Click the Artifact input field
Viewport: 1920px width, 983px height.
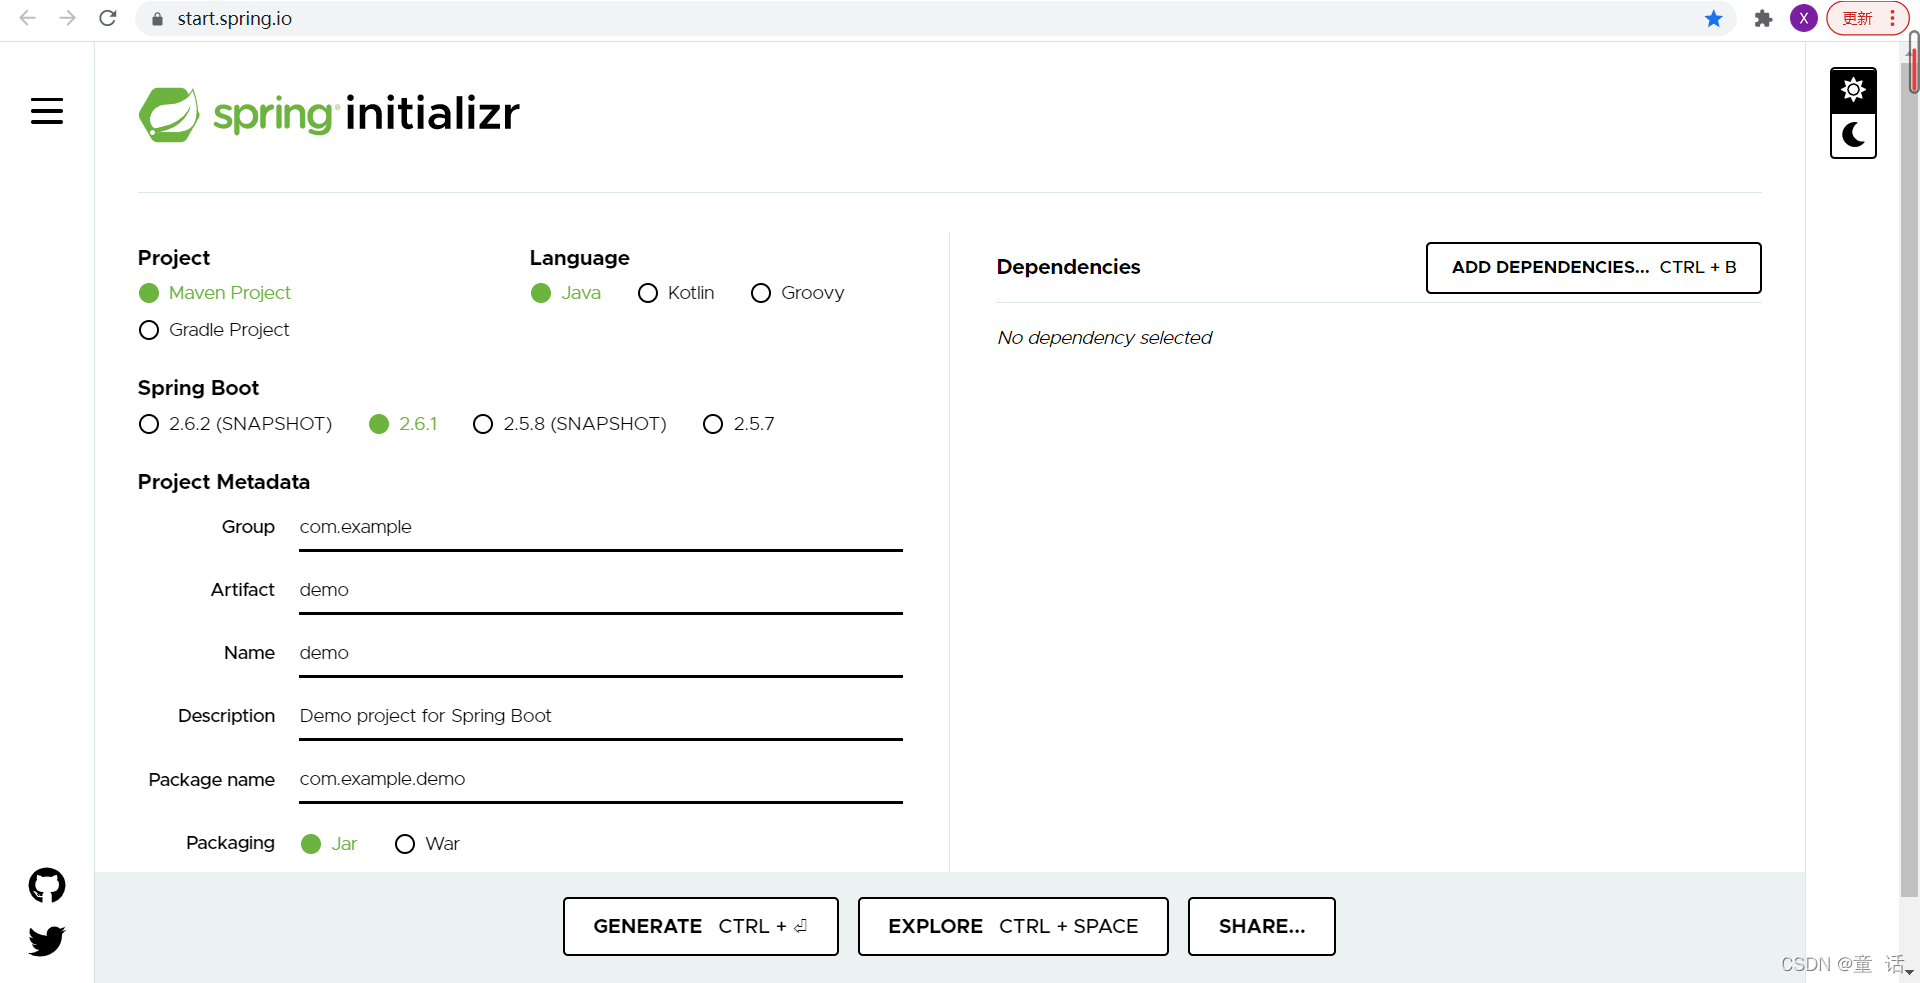point(601,591)
